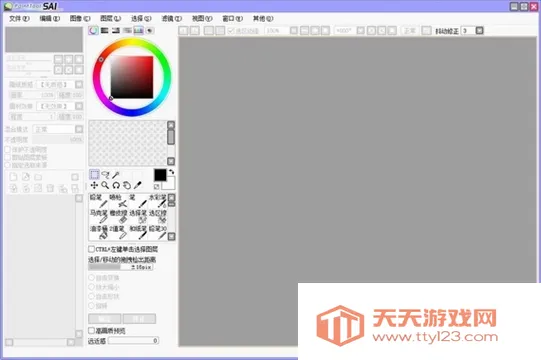Toggle transparent color icon below foreground swatch
The height and width of the screenshot is (360, 541).
(x=157, y=186)
